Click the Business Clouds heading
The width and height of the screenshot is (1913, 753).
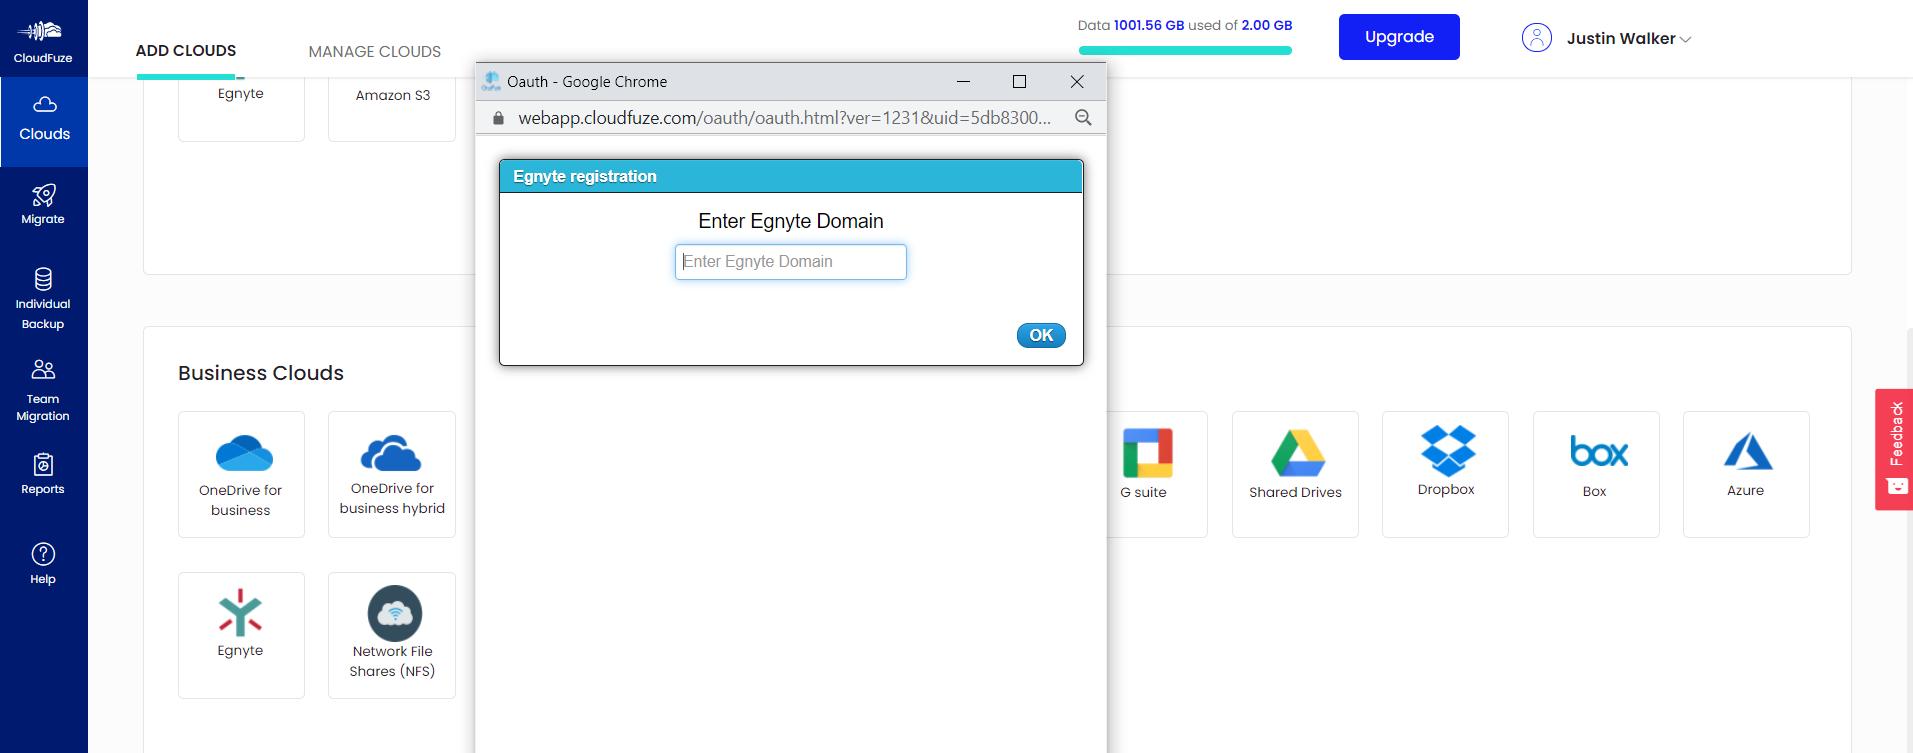point(261,373)
